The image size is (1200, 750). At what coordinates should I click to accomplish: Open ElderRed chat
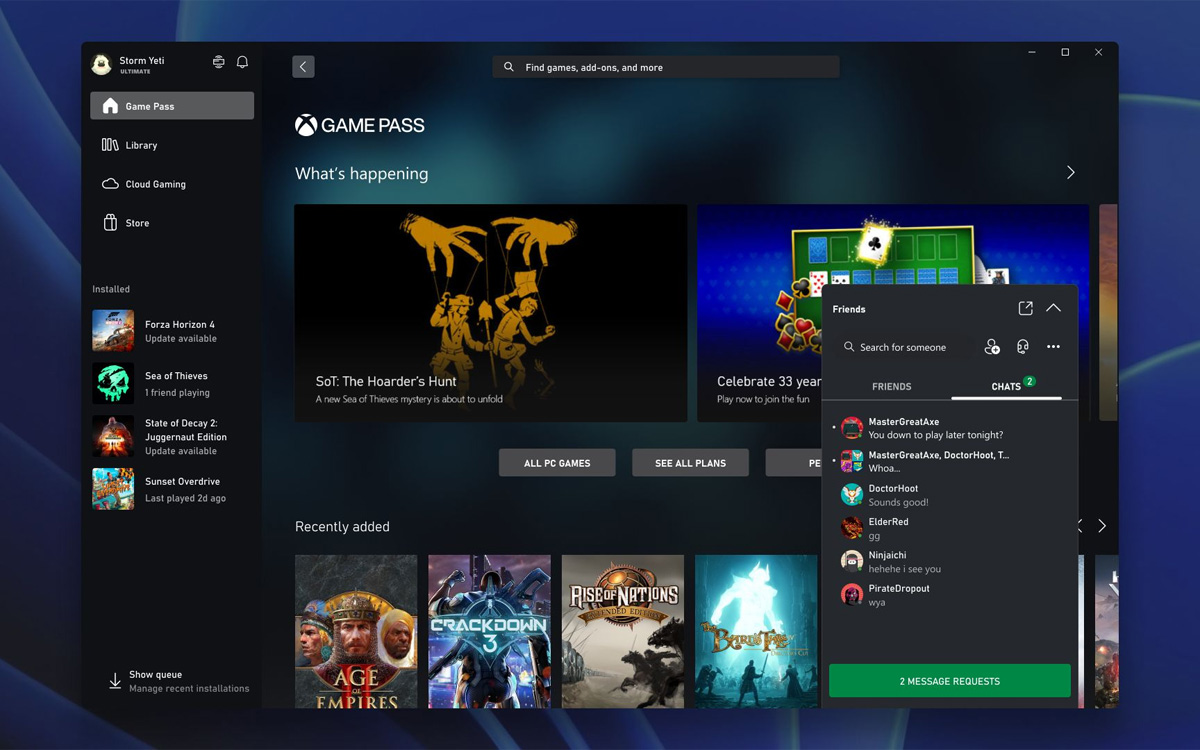click(x=950, y=528)
